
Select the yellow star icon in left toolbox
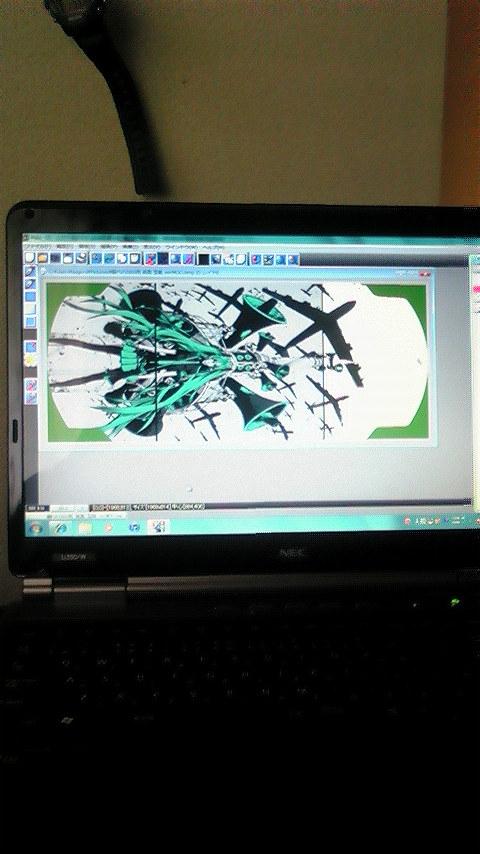click(x=31, y=359)
